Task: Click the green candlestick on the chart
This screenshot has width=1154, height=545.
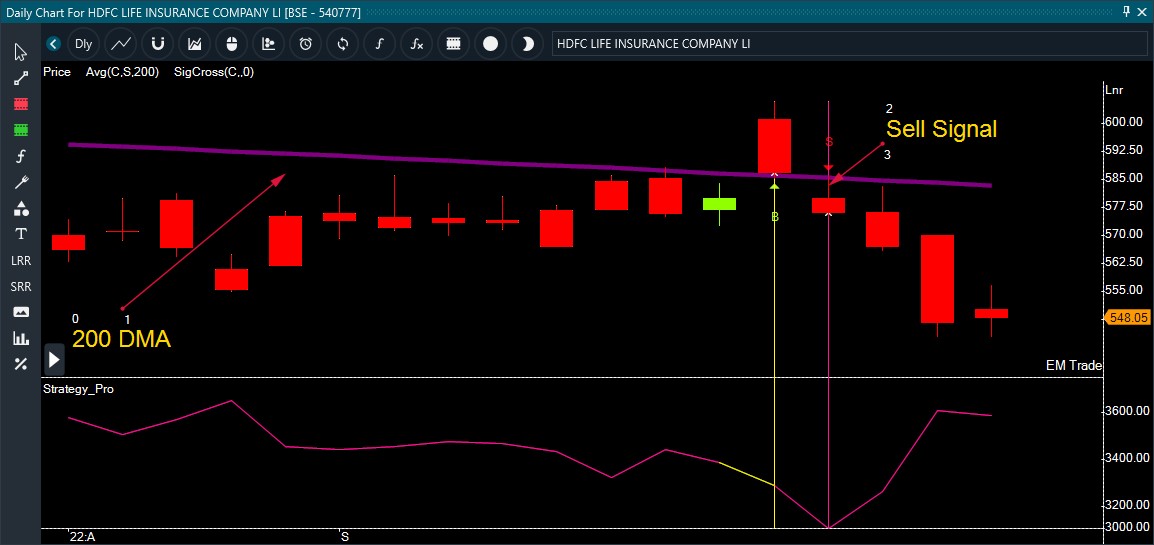Action: coord(719,204)
